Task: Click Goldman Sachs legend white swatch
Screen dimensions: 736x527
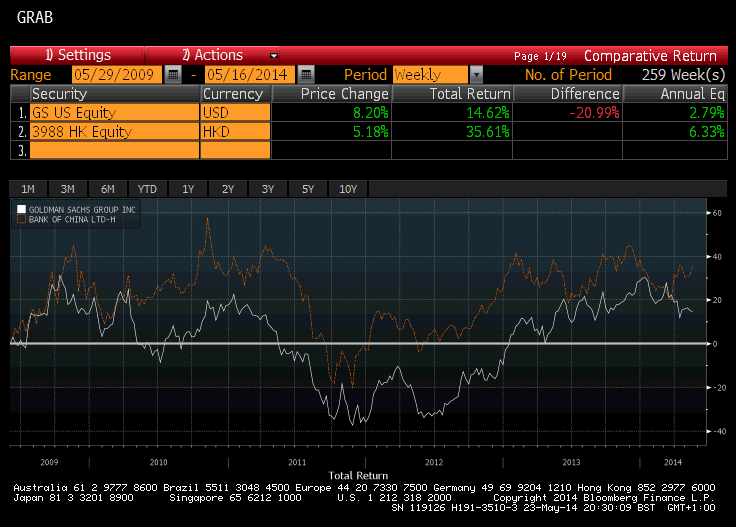Action: point(20,209)
